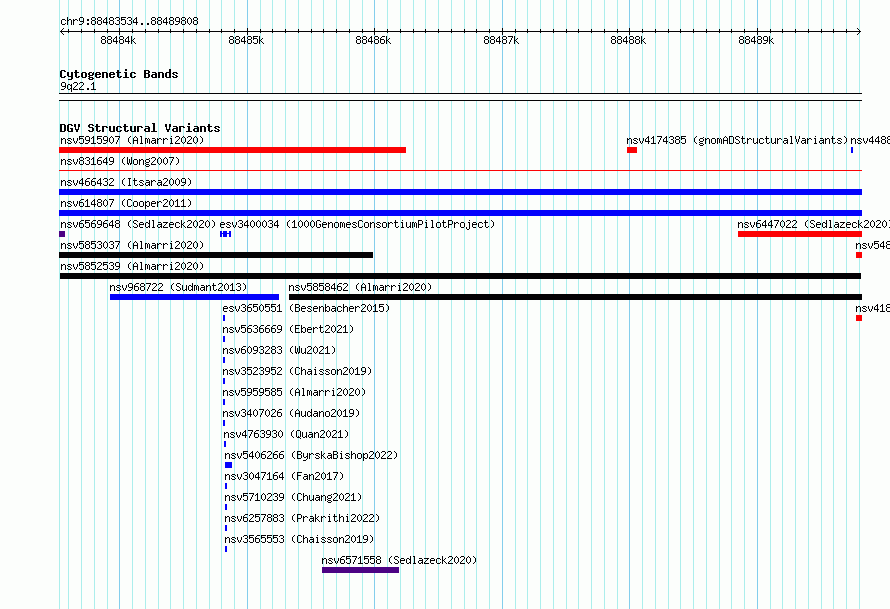
Task: Click the nsv5915907 (Almarri2020) red variant bar
Action: [x=233, y=150]
